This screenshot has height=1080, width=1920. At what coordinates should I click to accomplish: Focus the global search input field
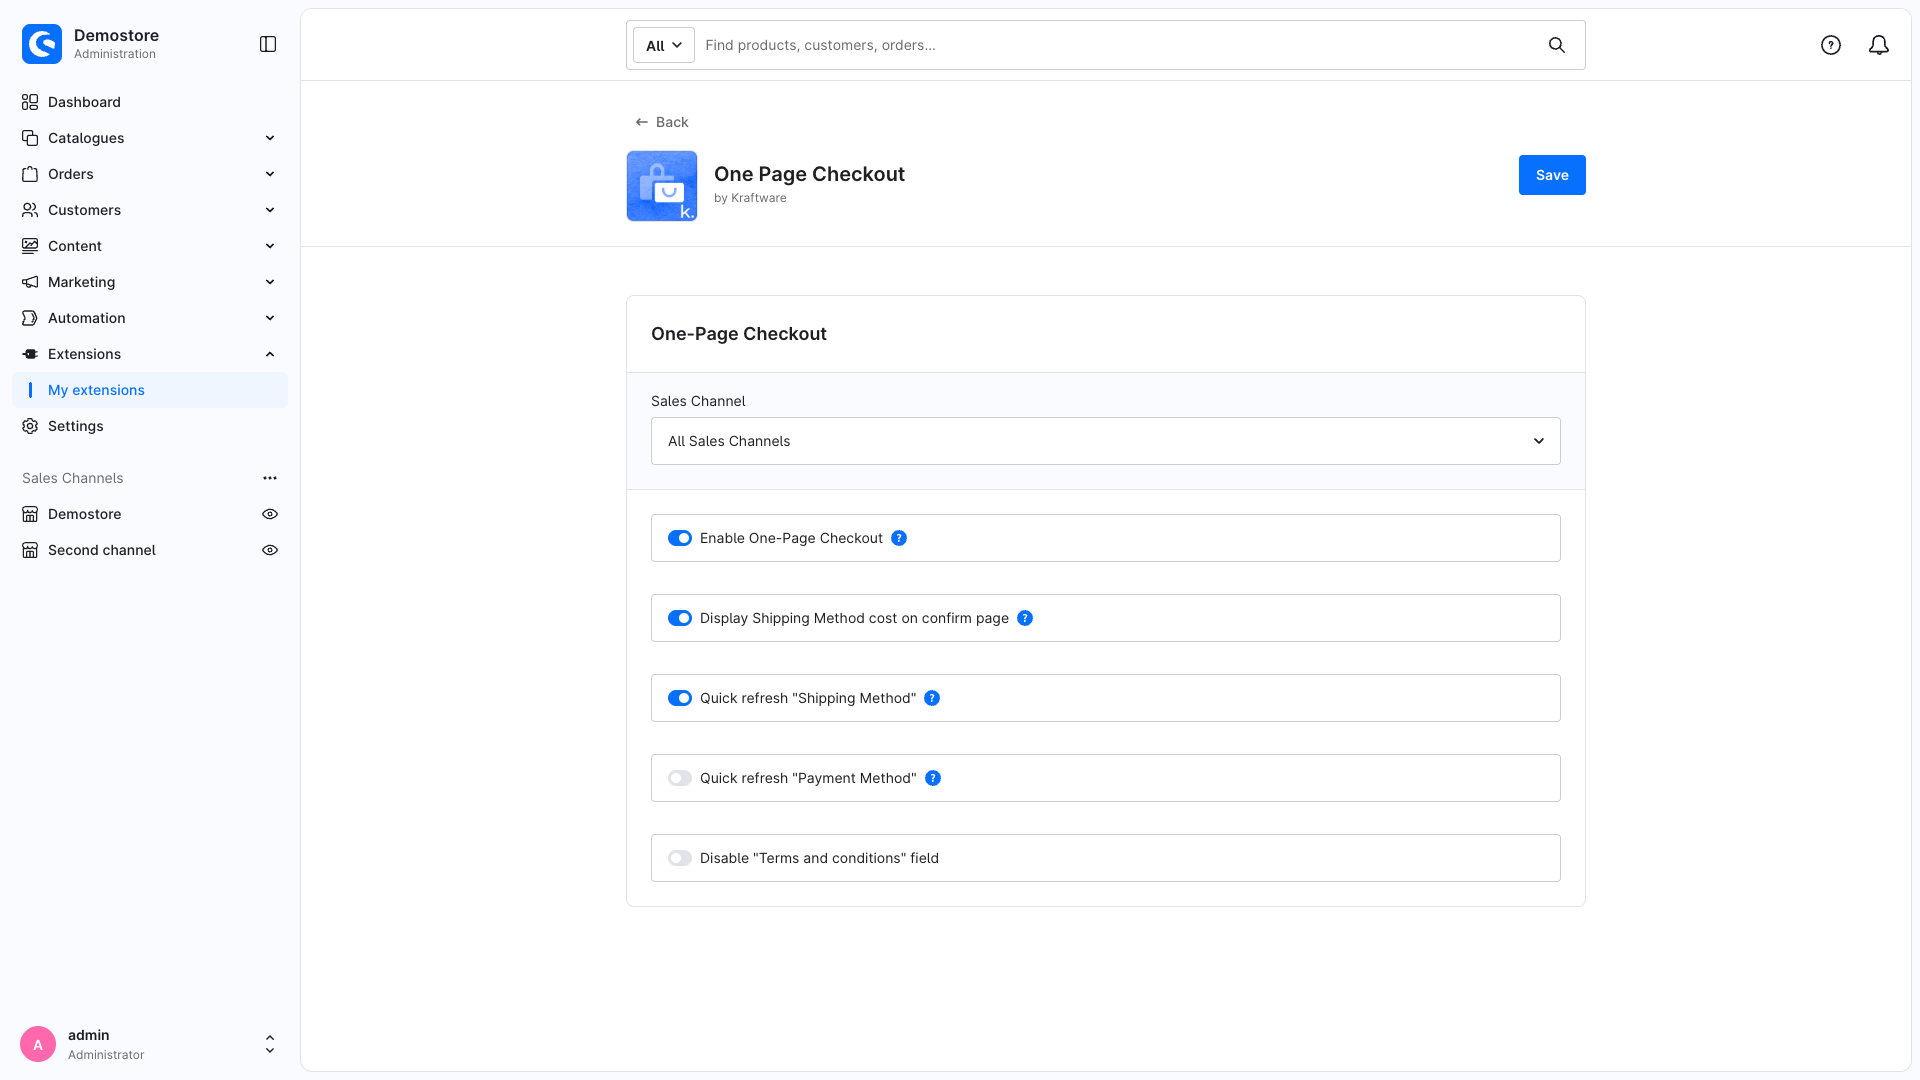tap(1120, 45)
